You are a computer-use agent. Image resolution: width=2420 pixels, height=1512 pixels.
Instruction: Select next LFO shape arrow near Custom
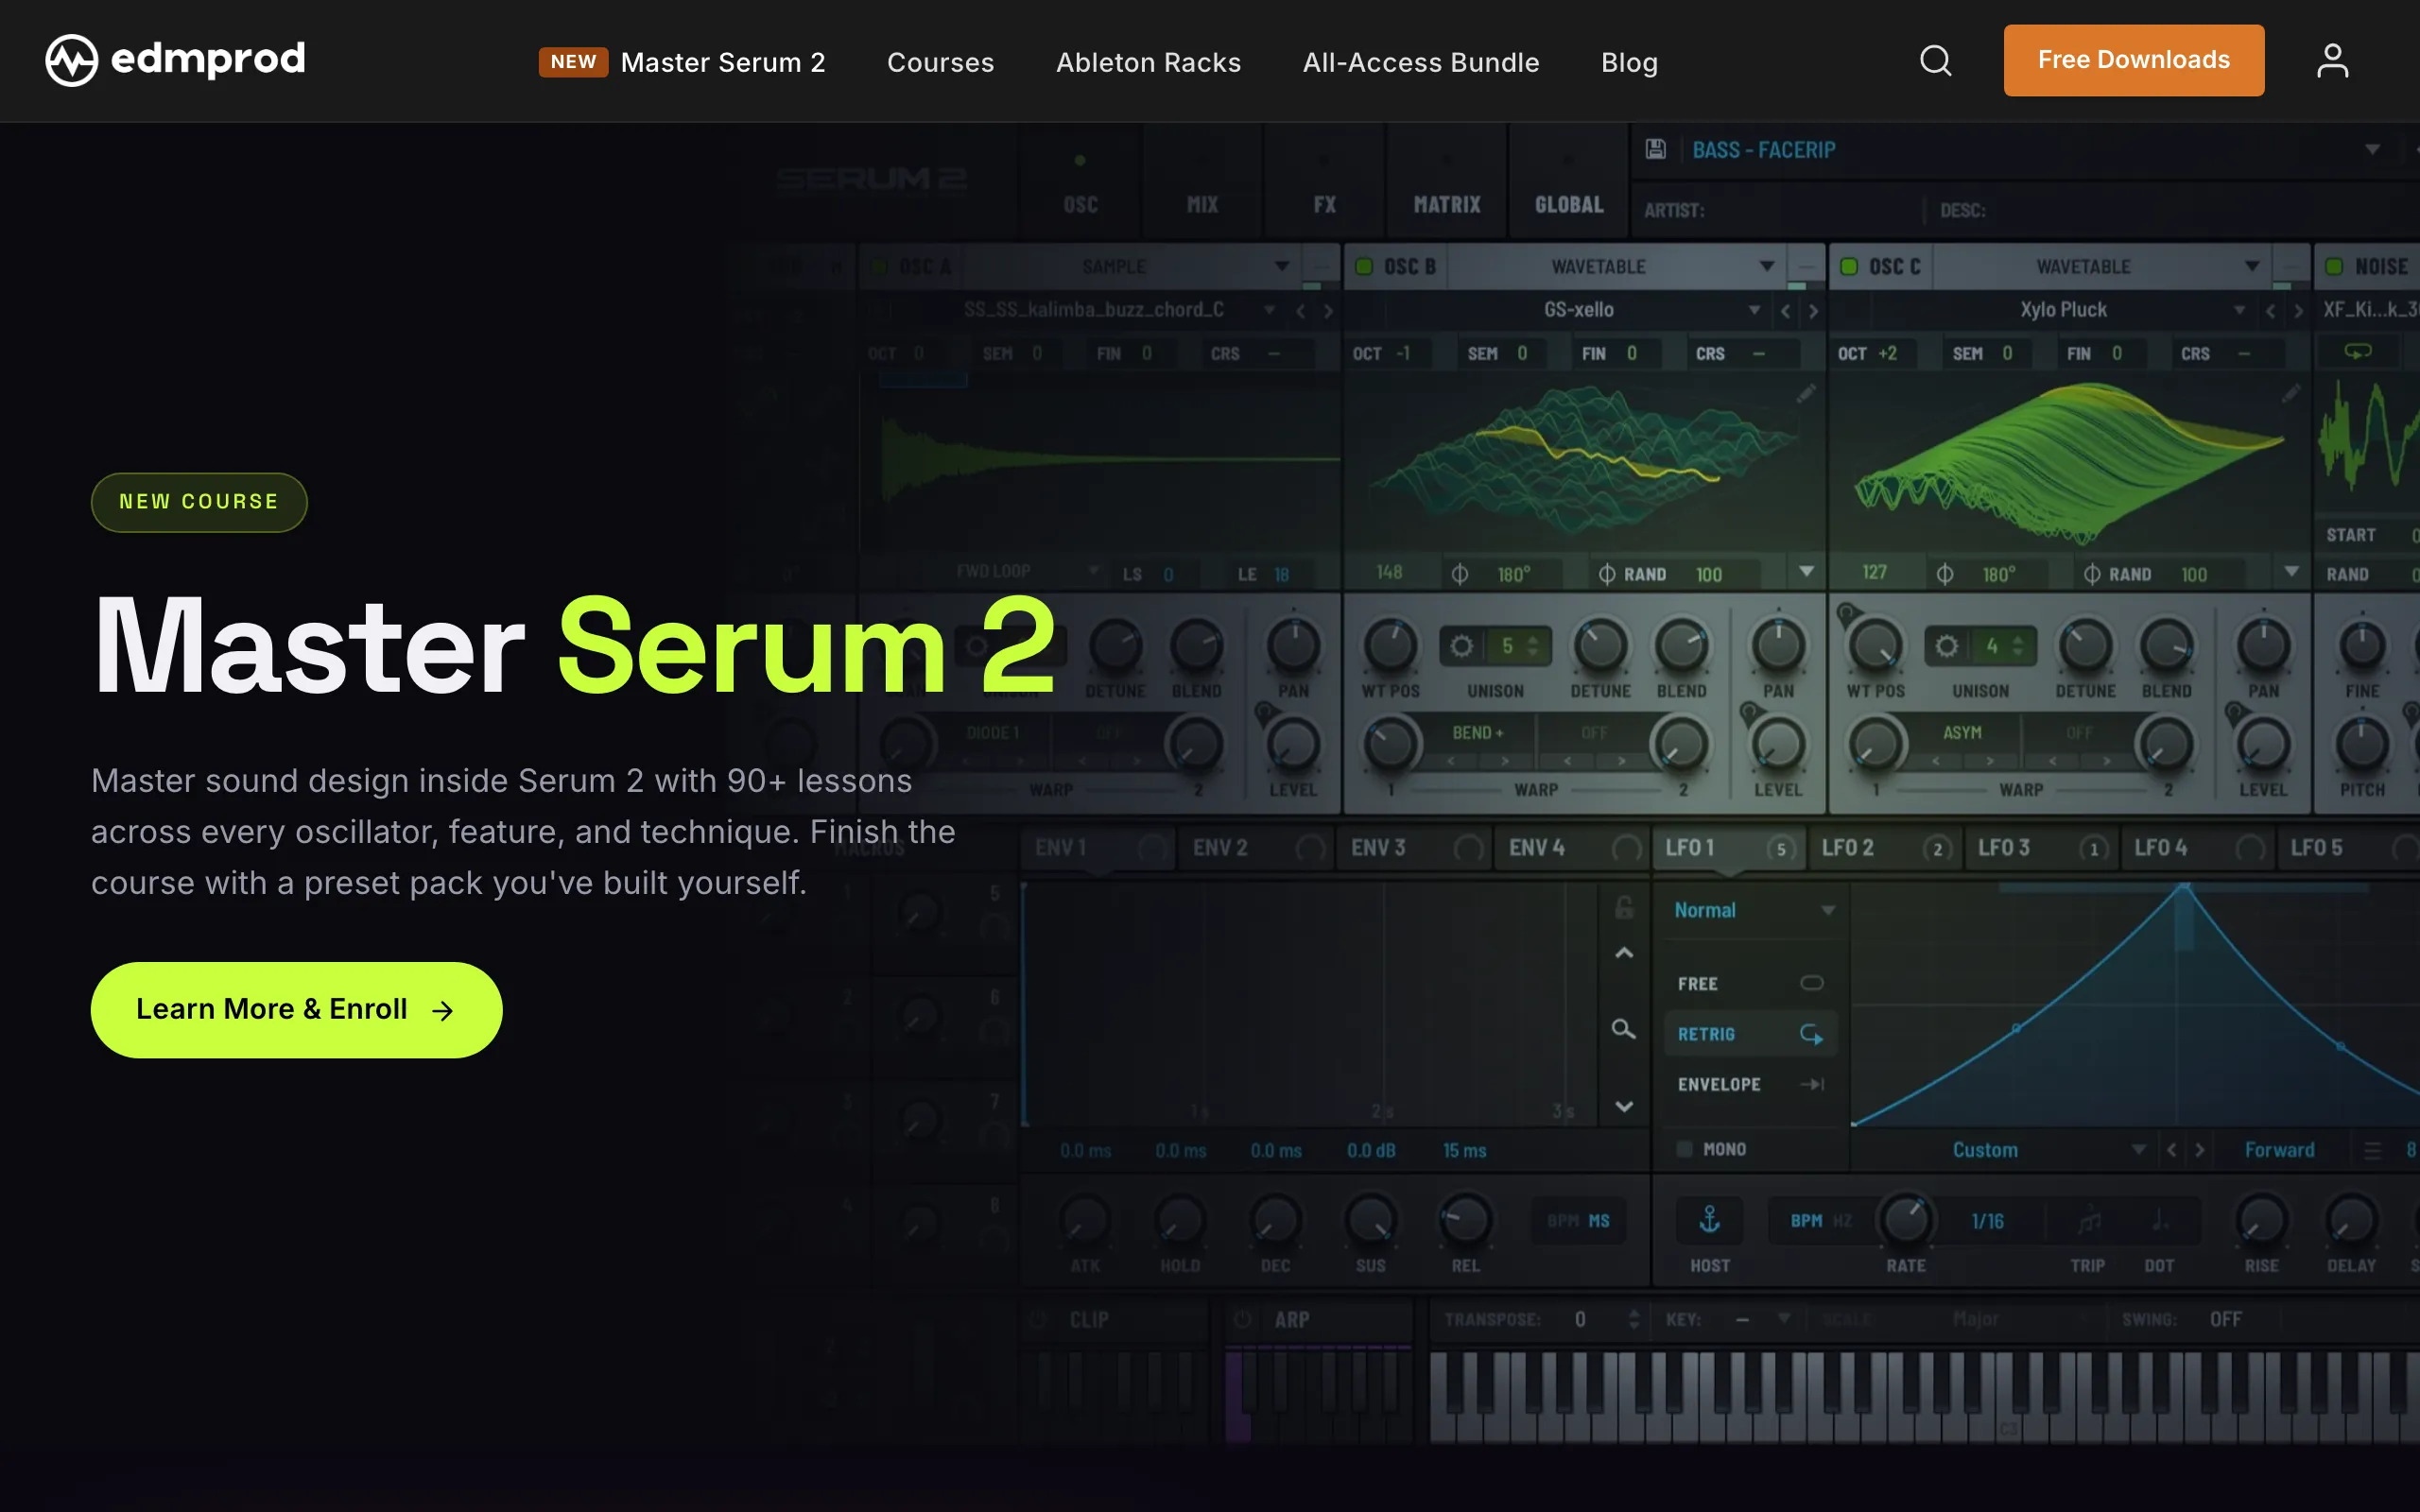2199,1150
